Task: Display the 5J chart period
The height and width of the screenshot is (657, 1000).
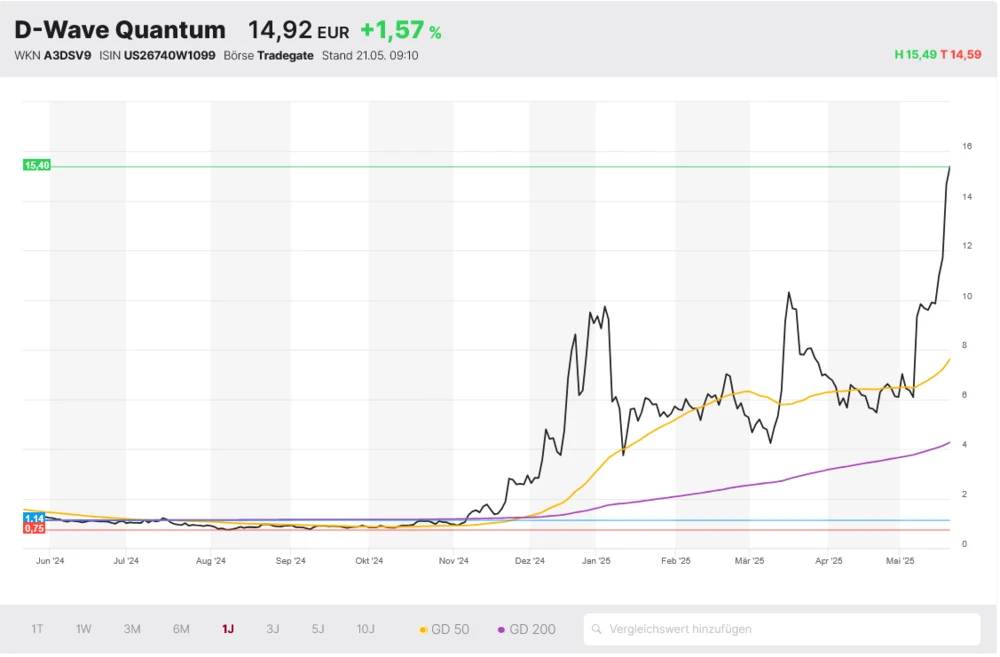Action: click(x=318, y=630)
